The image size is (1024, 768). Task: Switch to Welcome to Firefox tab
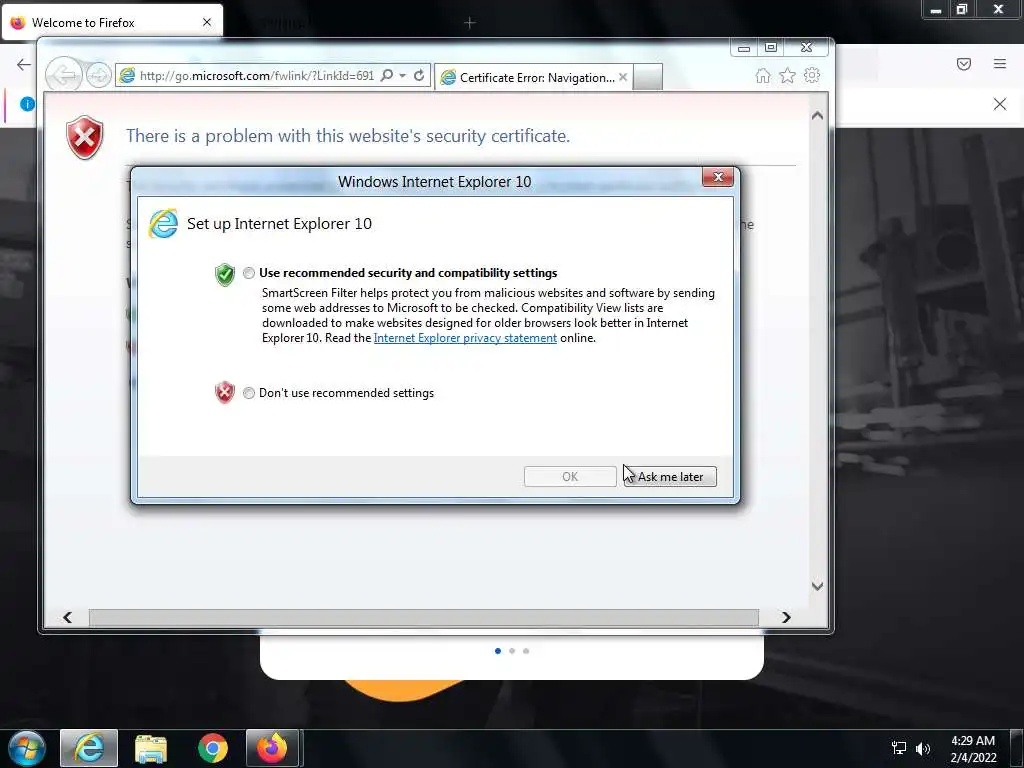click(x=112, y=22)
